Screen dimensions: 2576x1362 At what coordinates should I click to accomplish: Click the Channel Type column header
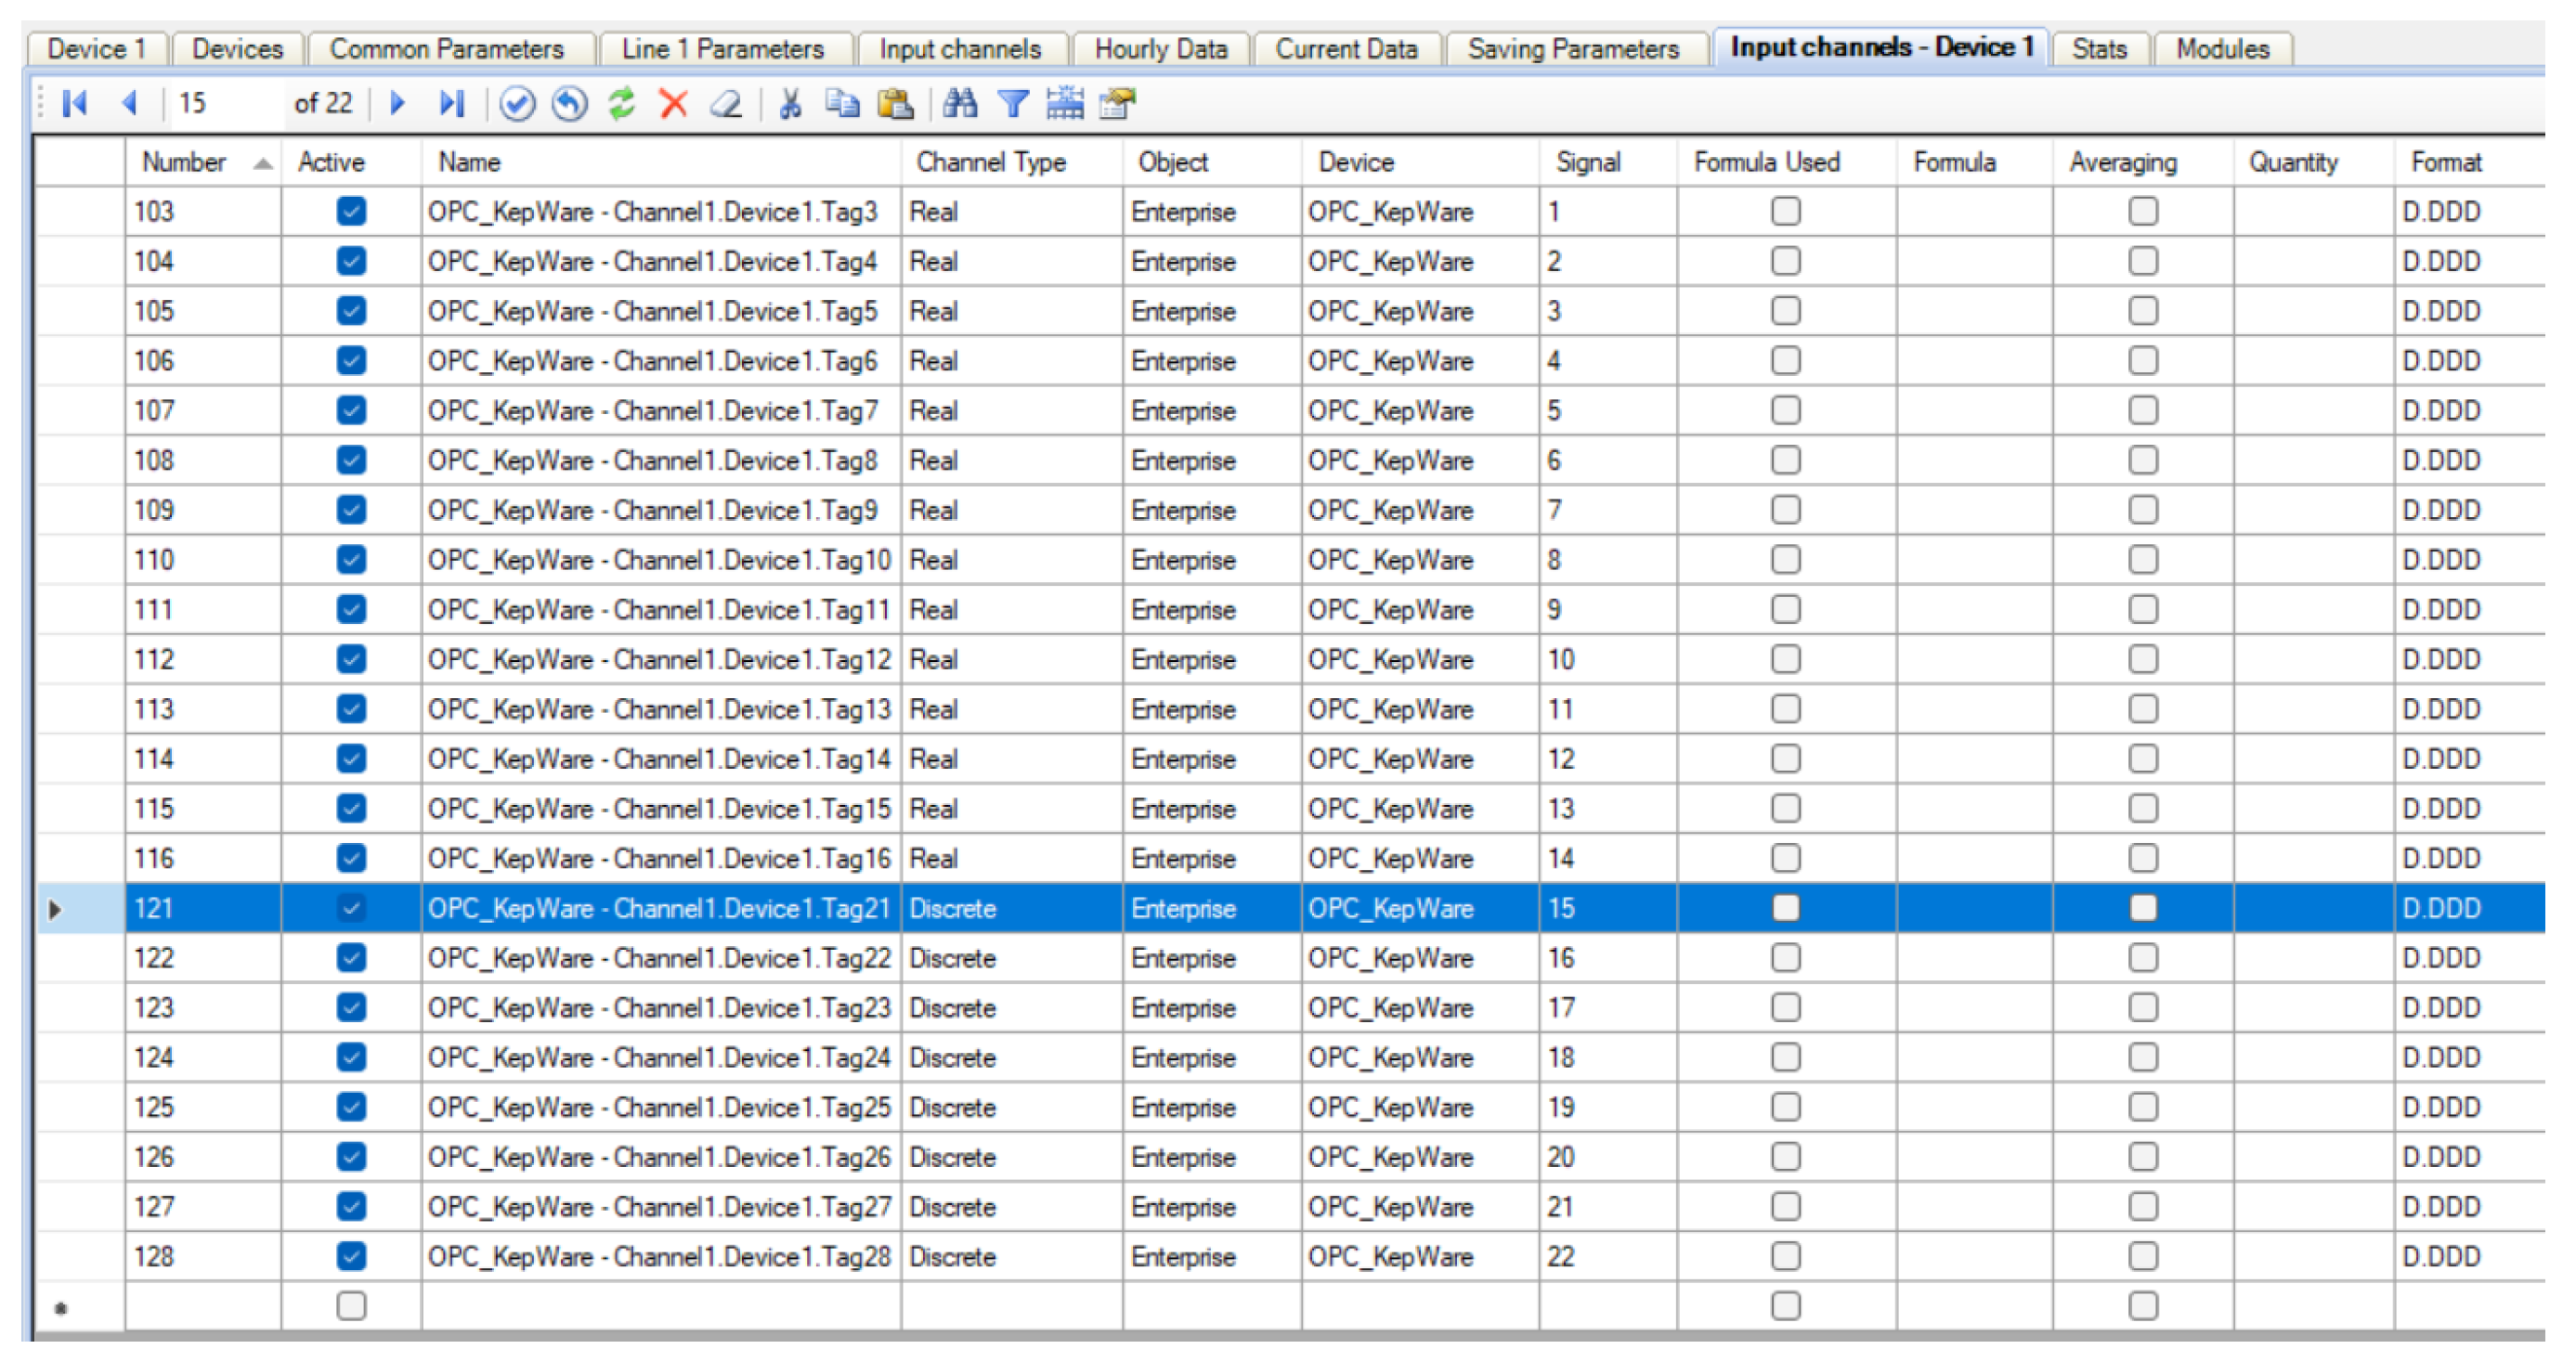[990, 162]
